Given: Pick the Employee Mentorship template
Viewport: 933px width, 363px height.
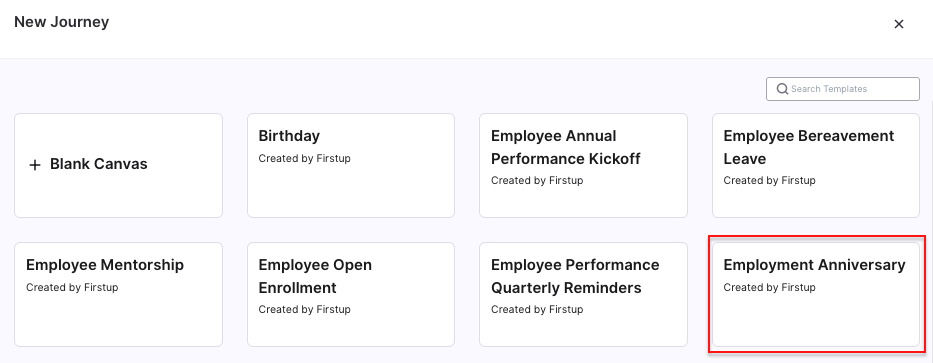Looking at the screenshot, I should point(118,294).
